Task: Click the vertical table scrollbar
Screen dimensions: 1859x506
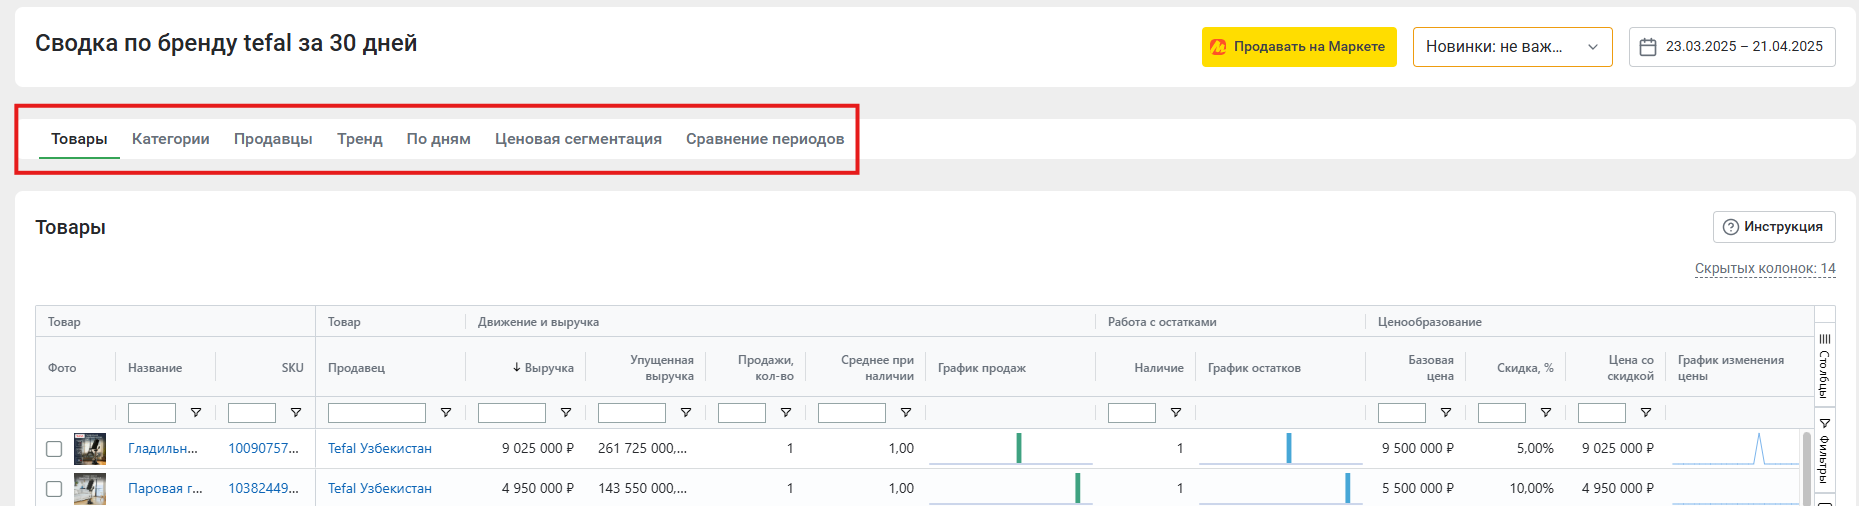Action: tap(1807, 467)
